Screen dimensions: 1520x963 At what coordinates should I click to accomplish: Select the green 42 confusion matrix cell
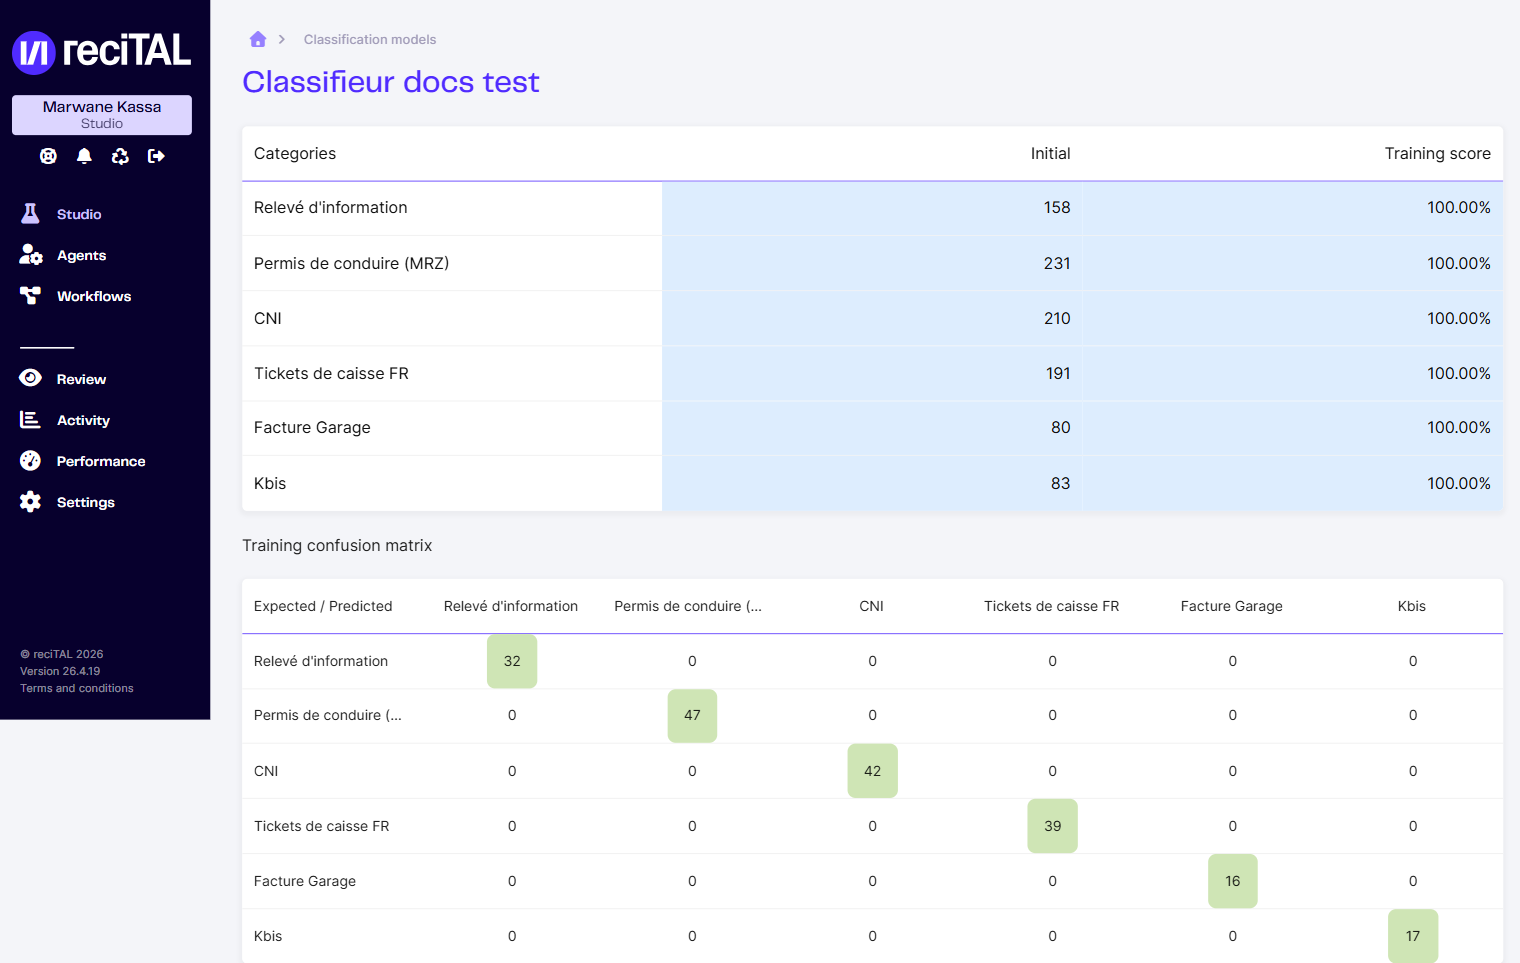point(873,771)
